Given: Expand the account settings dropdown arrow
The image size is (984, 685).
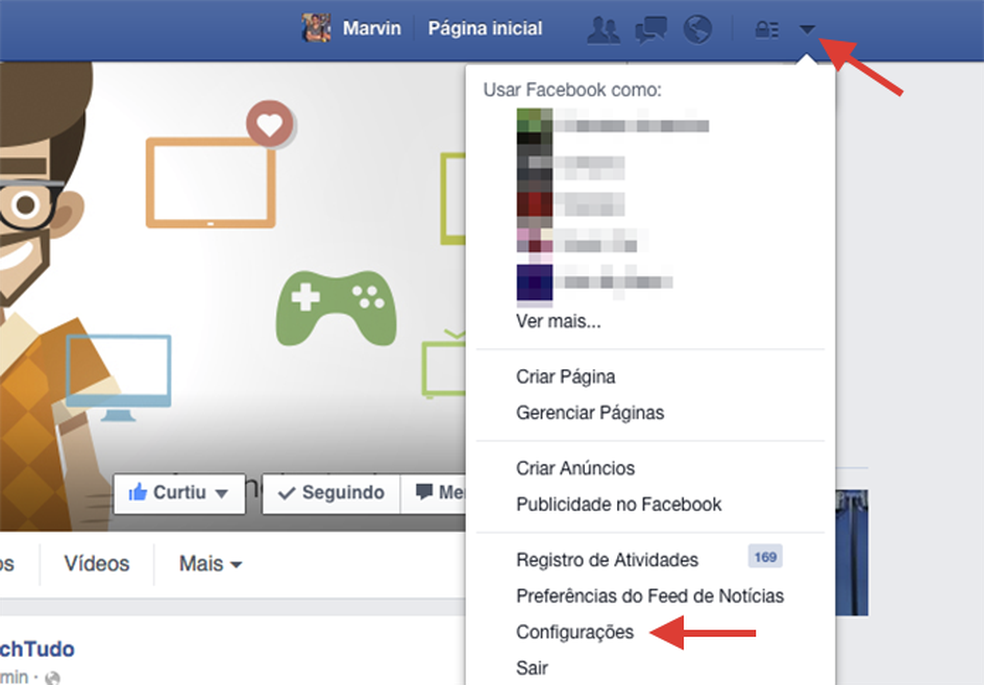Looking at the screenshot, I should click(808, 29).
